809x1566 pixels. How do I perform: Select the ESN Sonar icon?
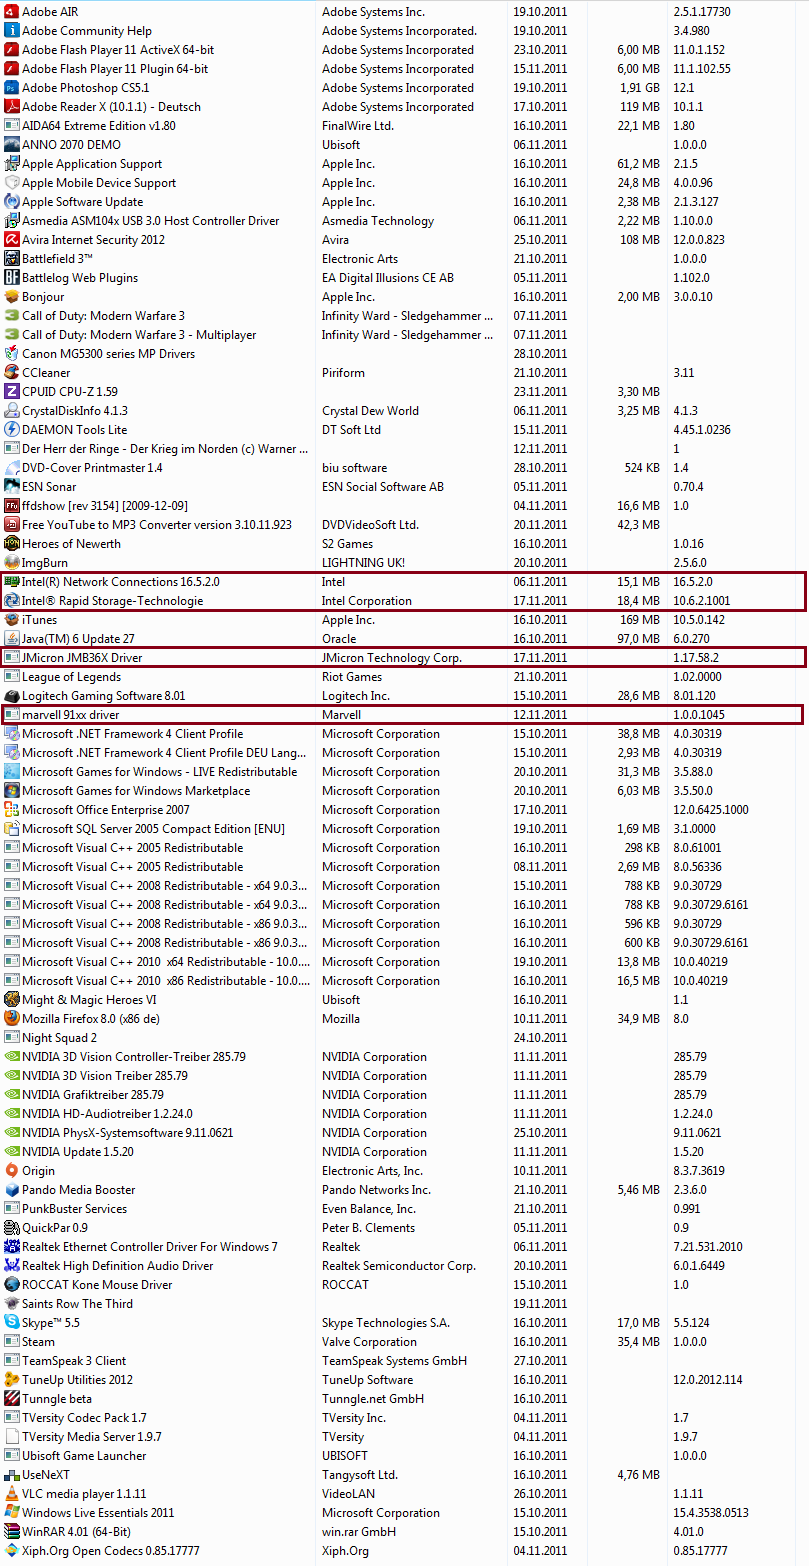tap(12, 487)
